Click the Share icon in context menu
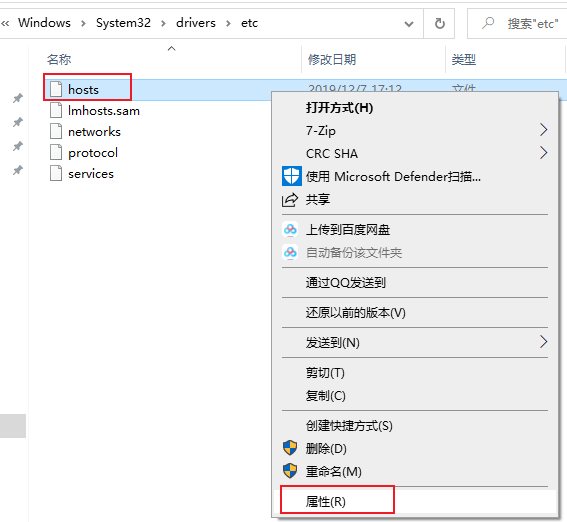The image size is (567, 522). point(290,200)
